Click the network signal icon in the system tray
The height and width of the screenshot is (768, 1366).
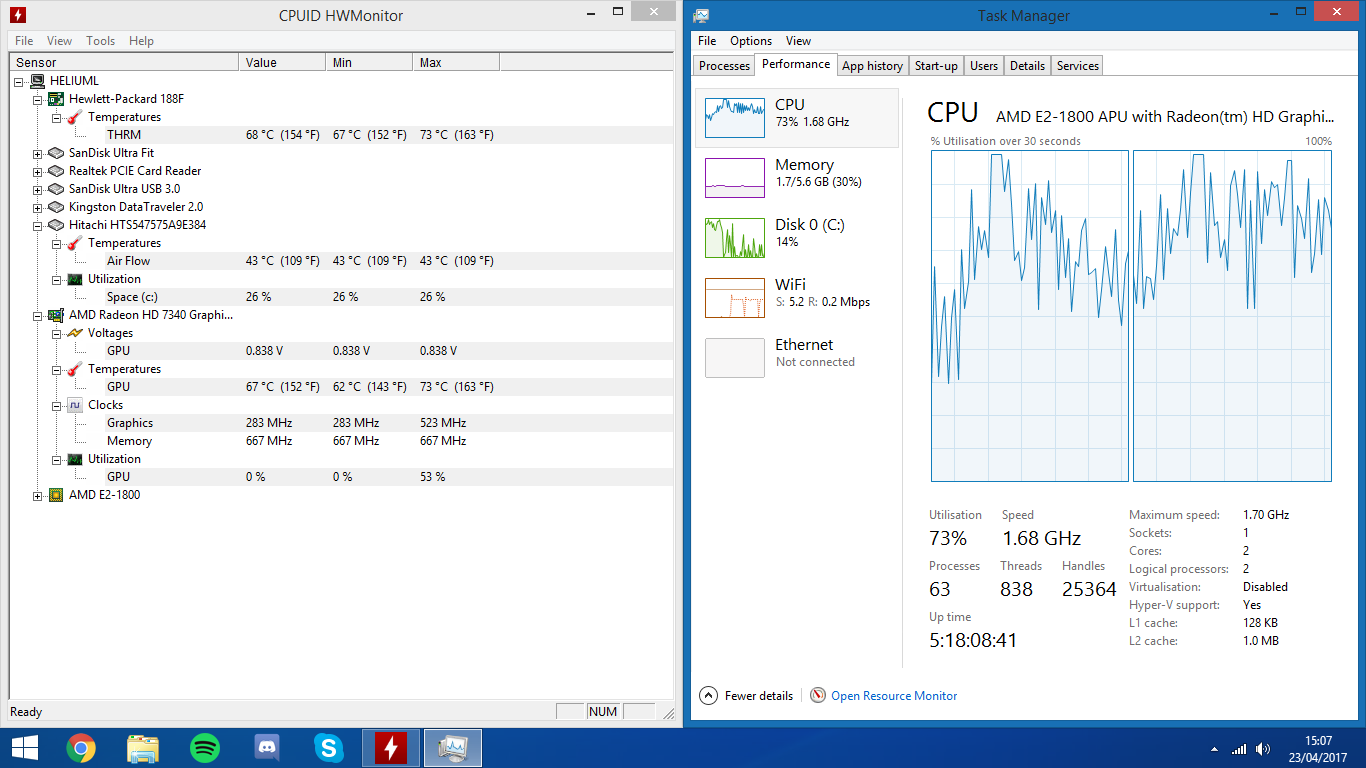click(1239, 749)
